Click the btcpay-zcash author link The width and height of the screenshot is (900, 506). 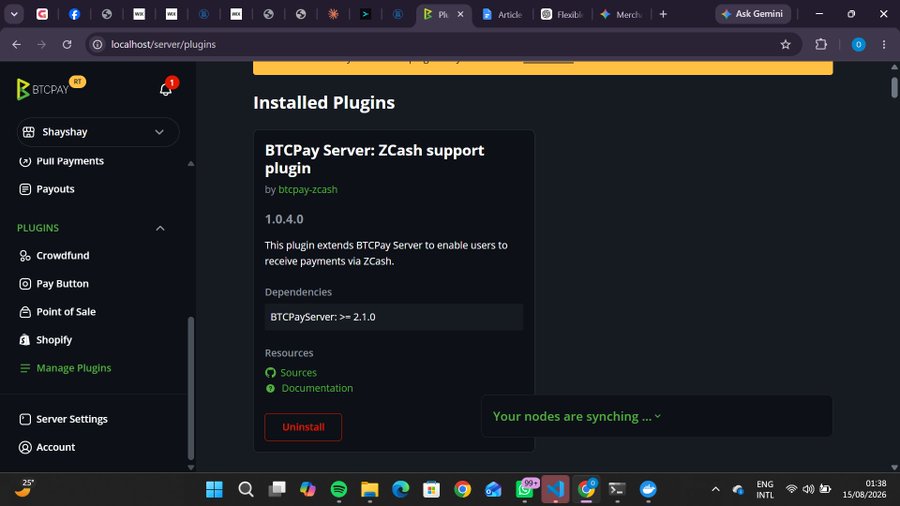(x=308, y=189)
